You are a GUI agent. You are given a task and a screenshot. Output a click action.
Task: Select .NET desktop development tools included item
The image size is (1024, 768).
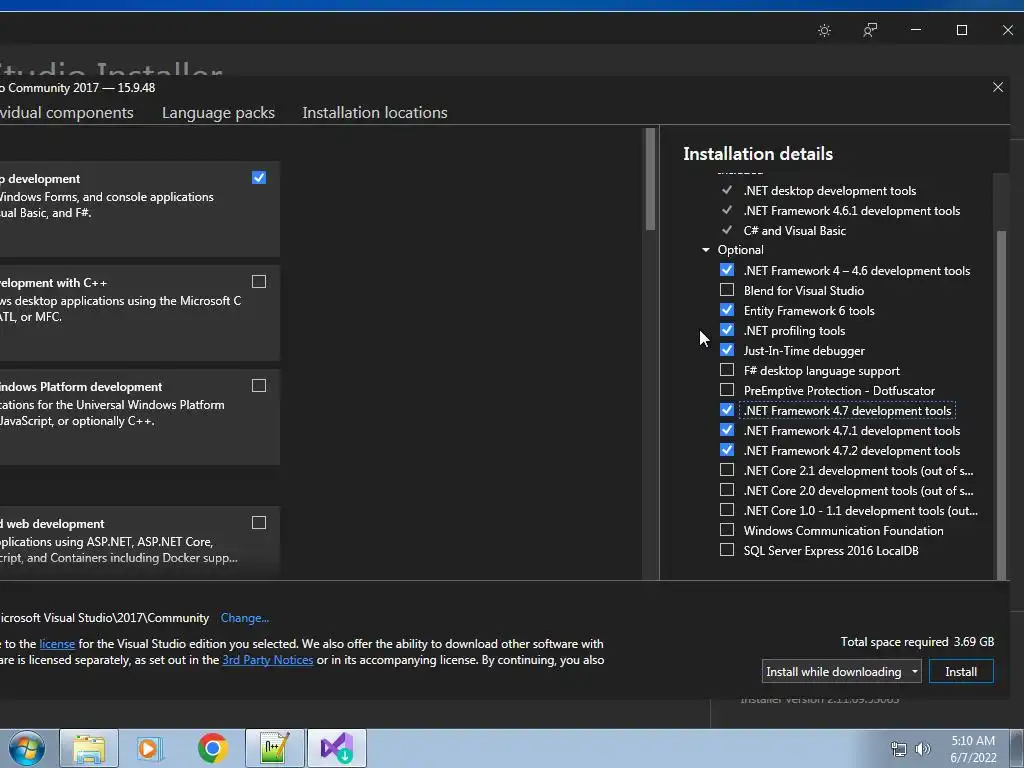829,191
